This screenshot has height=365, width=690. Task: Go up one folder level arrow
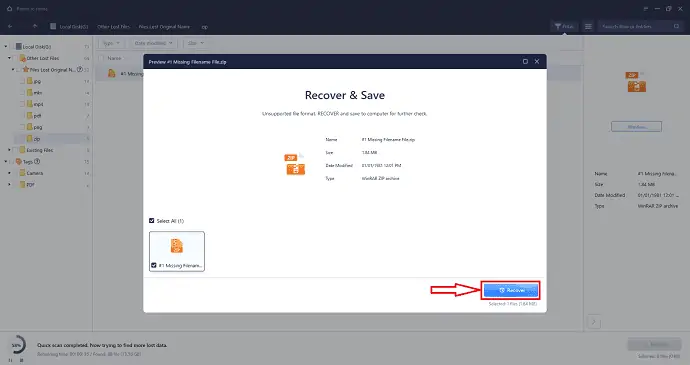pyautogui.click(x=35, y=26)
